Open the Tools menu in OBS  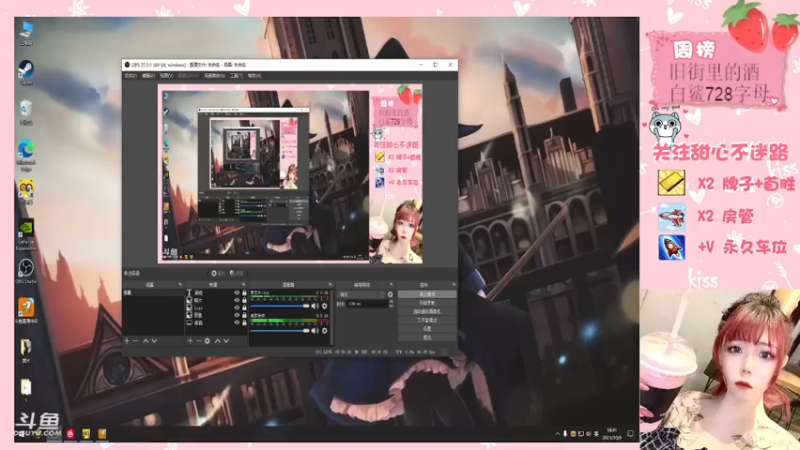click(x=236, y=76)
